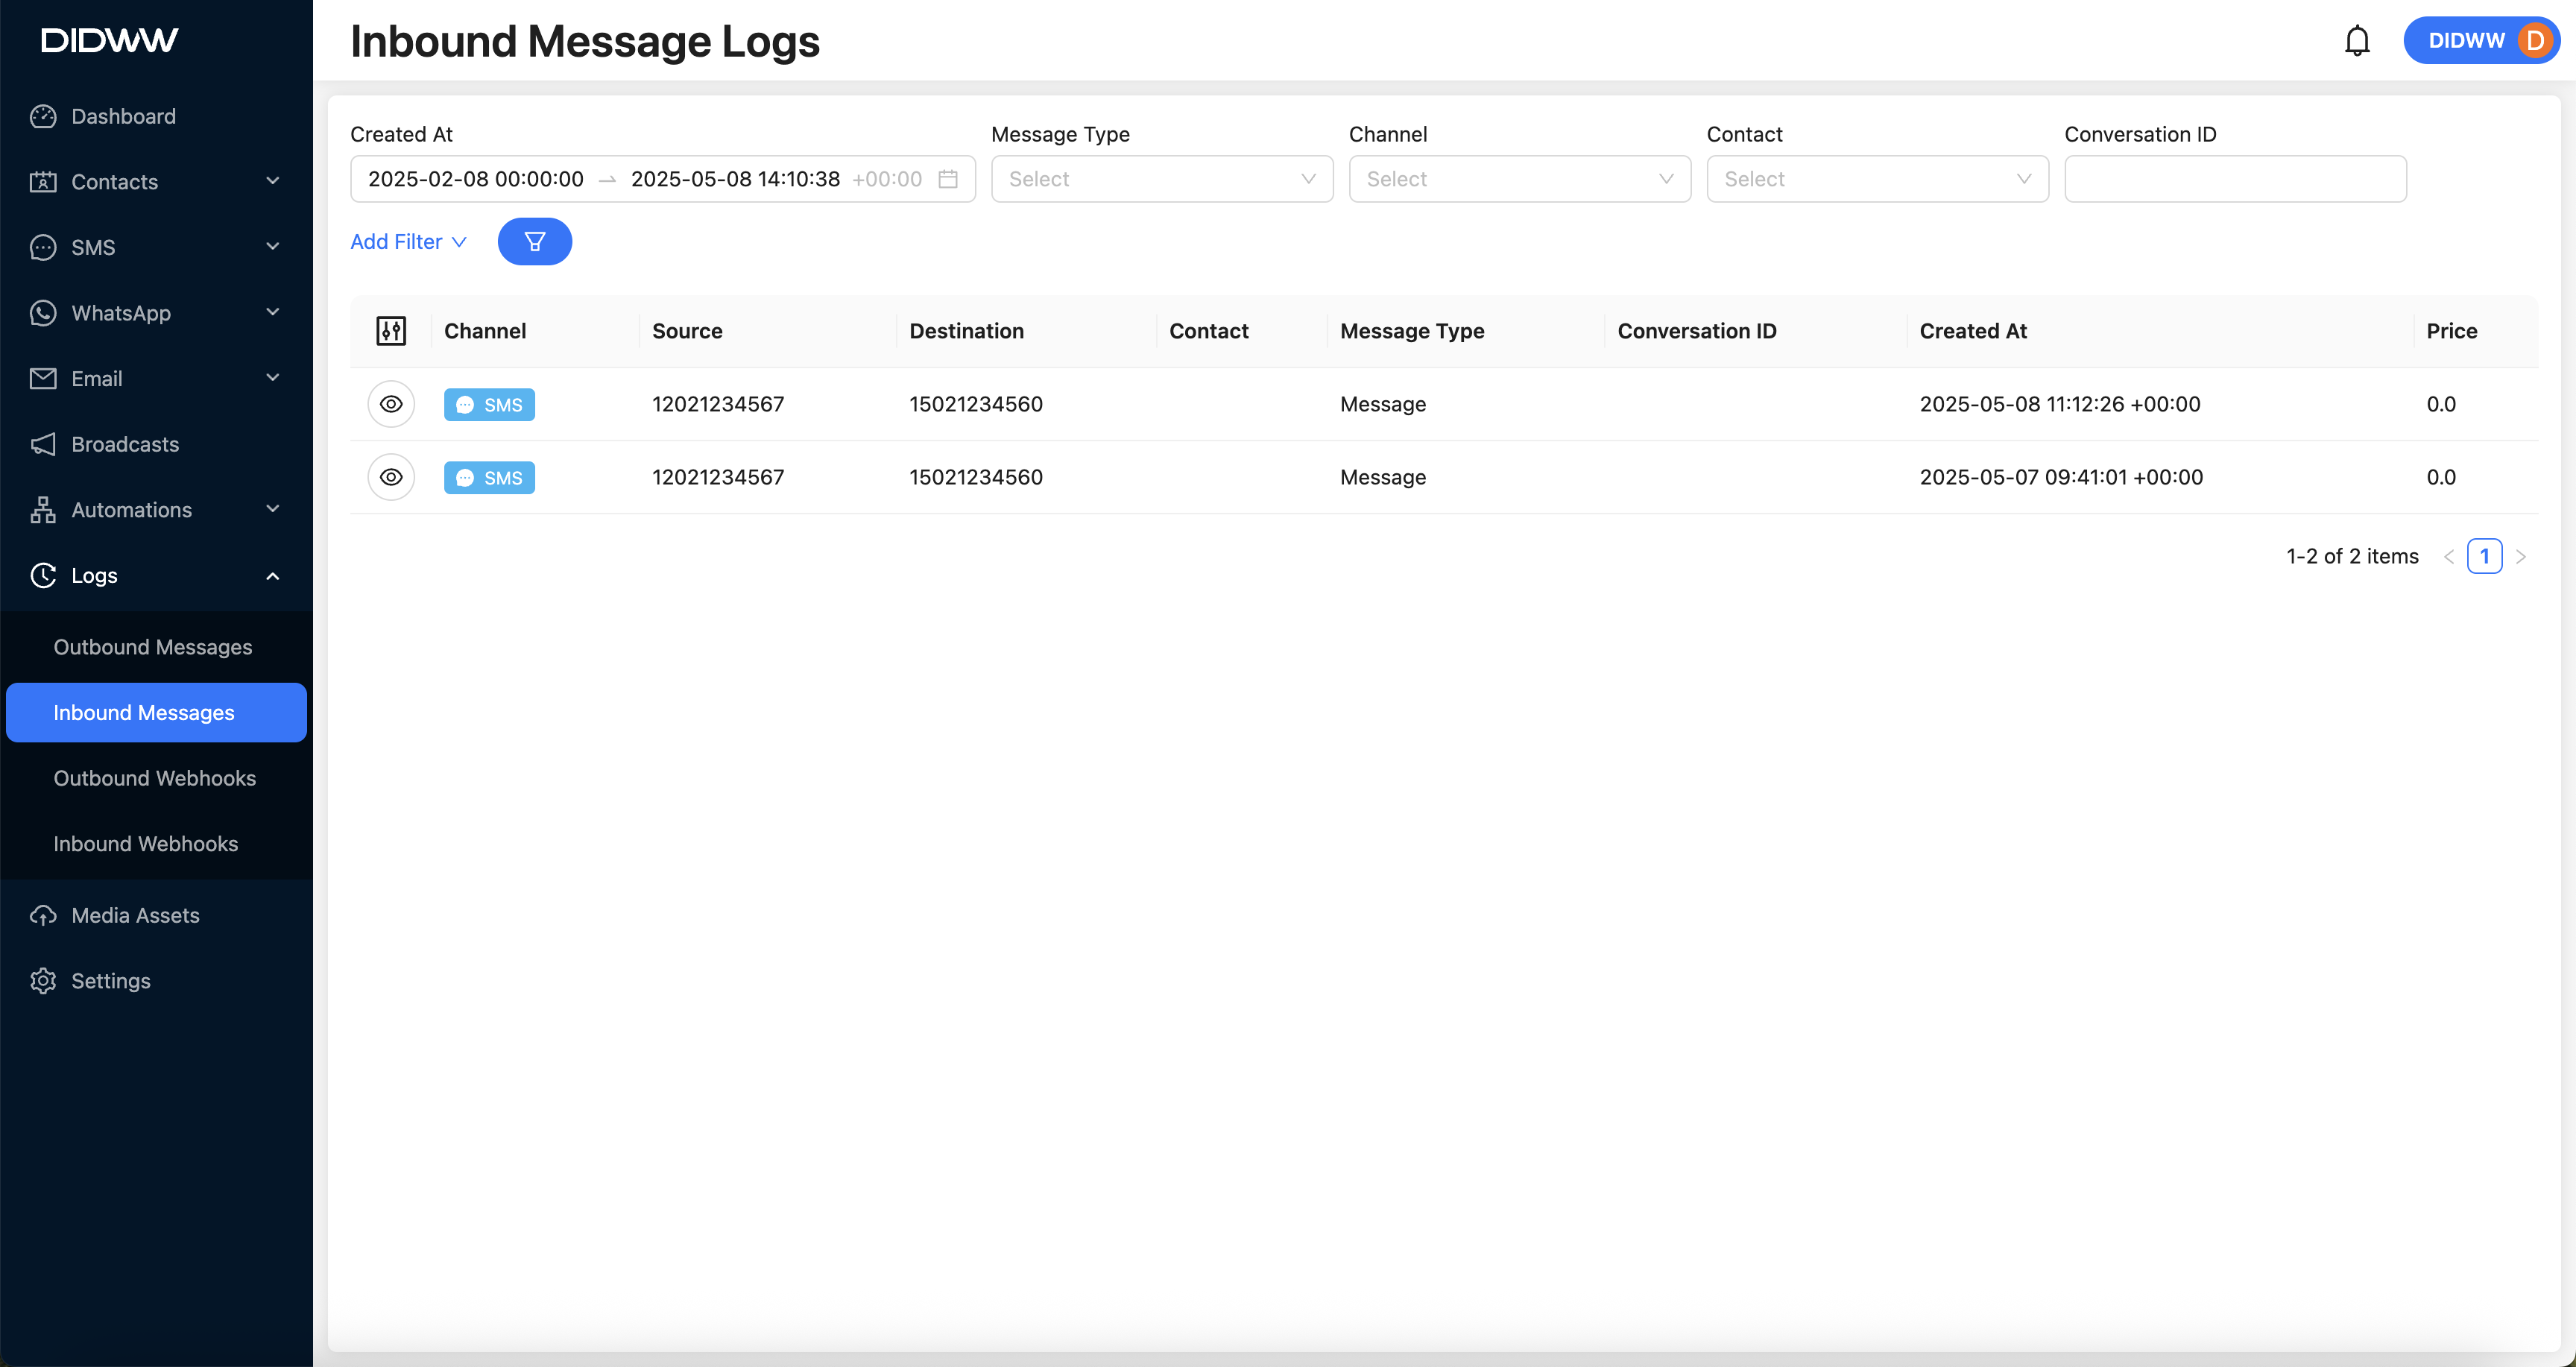The height and width of the screenshot is (1367, 2576).
Task: Click the Broadcasts megaphone icon
Action: pyautogui.click(x=43, y=444)
